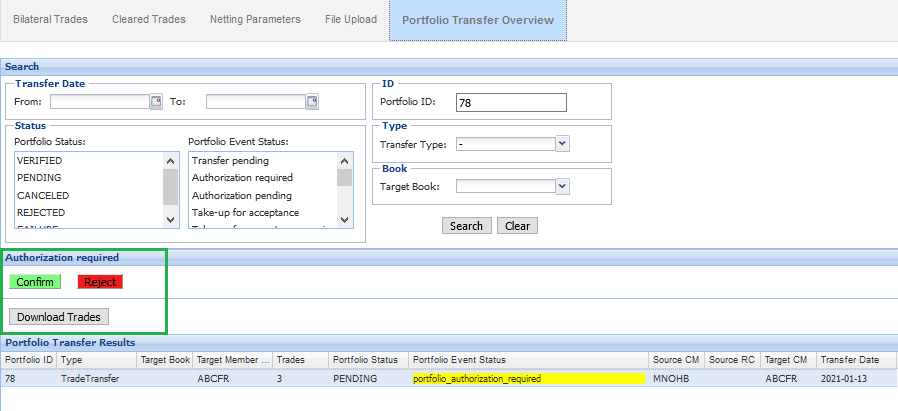Viewport: 898px width, 411px height.
Task: Expand the Target Book dropdown
Action: coord(562,185)
